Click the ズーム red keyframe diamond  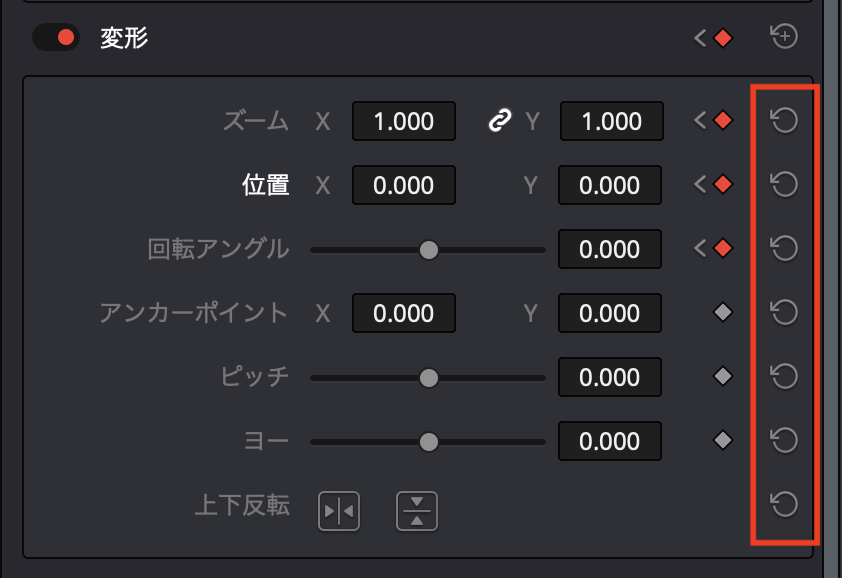723,121
